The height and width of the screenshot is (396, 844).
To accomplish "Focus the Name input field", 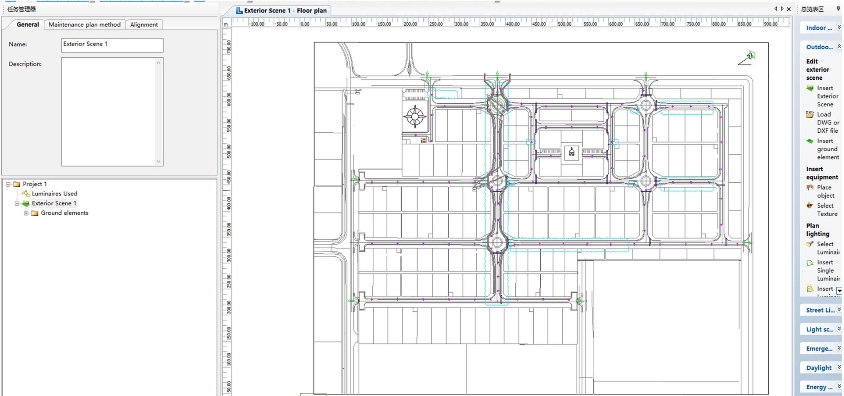I will pos(112,45).
